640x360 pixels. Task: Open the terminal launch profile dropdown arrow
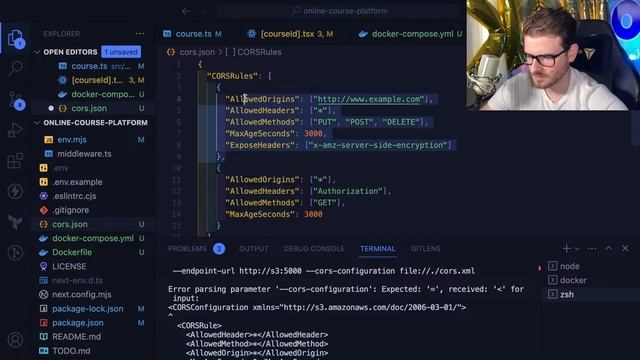pyautogui.click(x=577, y=249)
